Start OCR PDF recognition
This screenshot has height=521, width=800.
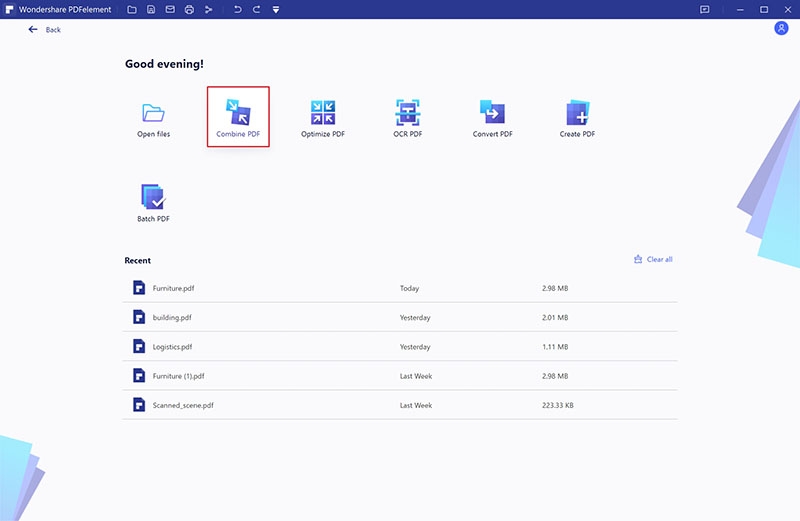408,116
